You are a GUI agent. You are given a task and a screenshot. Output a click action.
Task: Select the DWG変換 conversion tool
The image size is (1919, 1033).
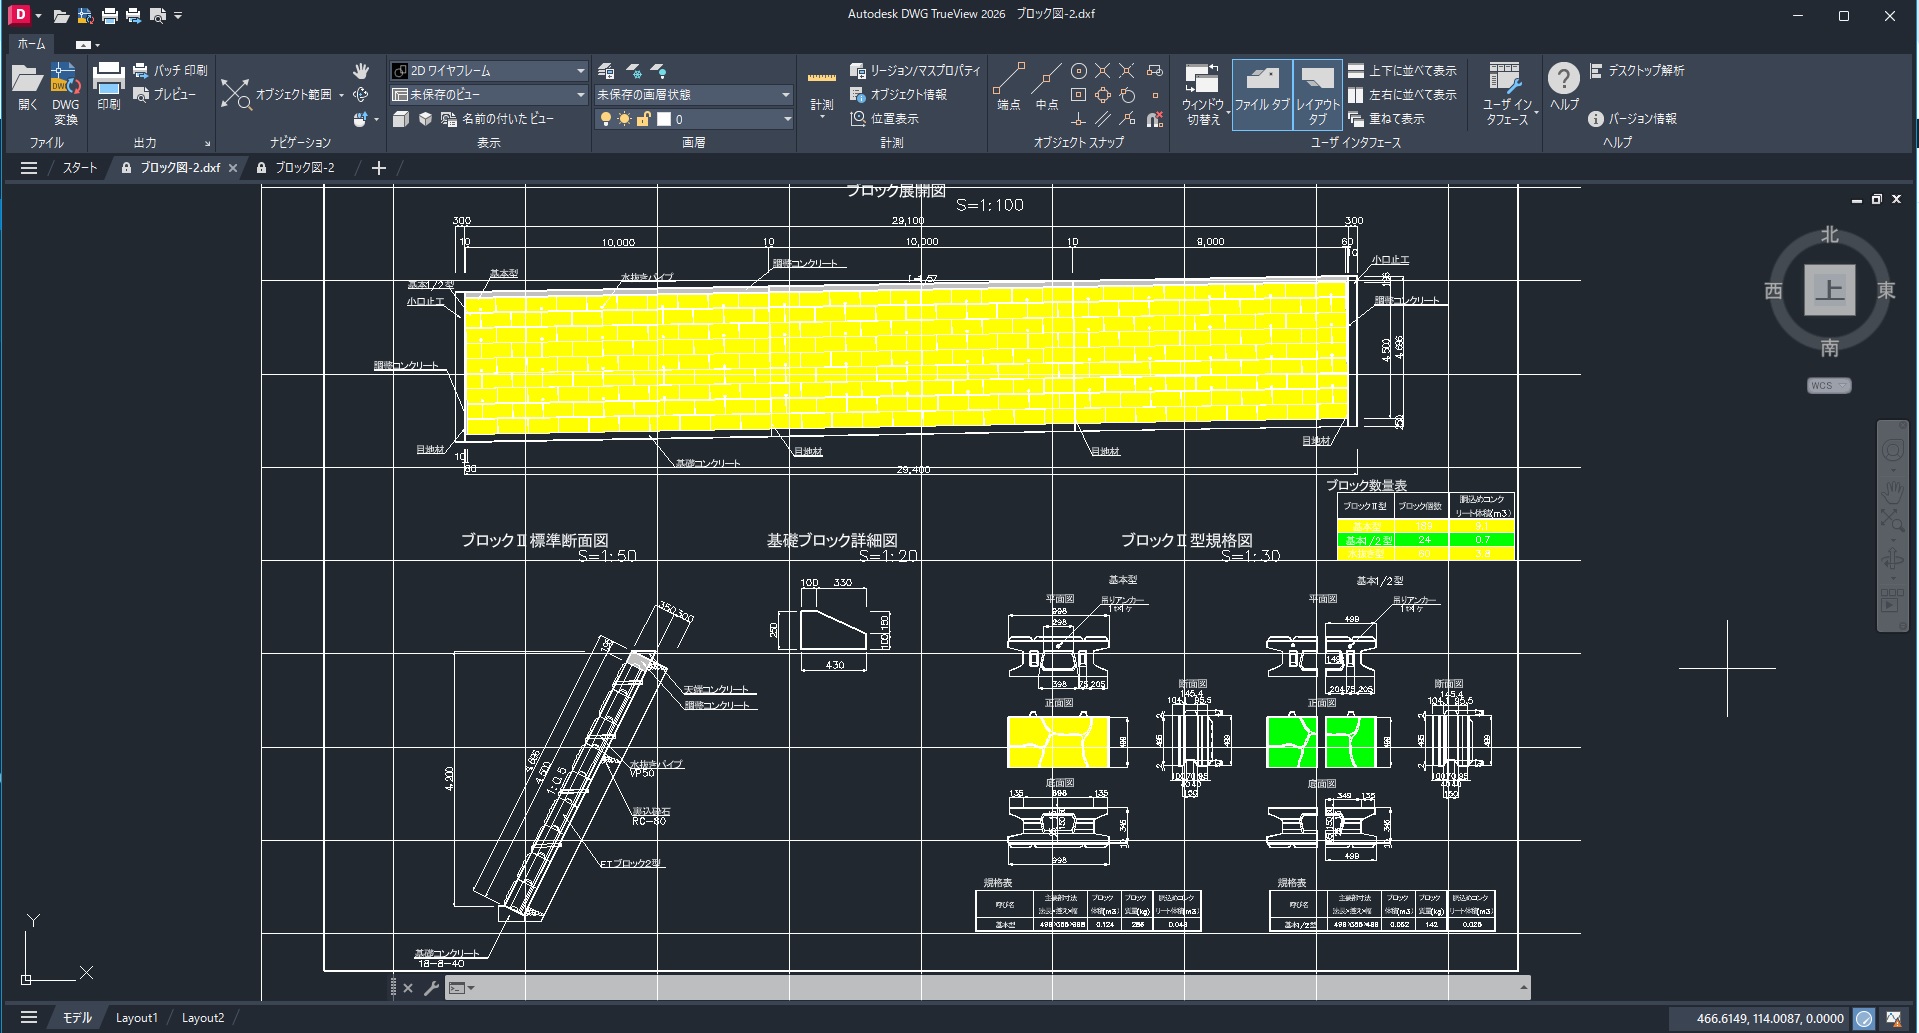[65, 90]
